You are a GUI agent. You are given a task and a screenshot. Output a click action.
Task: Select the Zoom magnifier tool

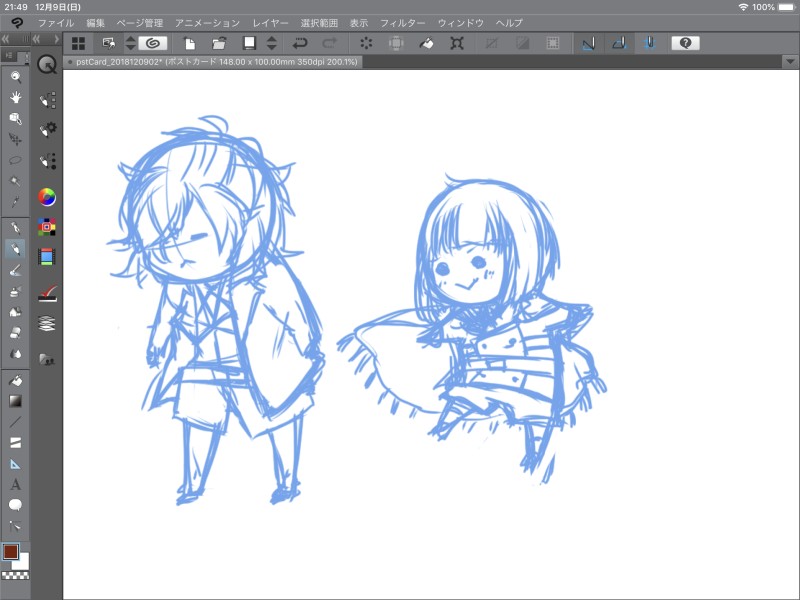(16, 77)
